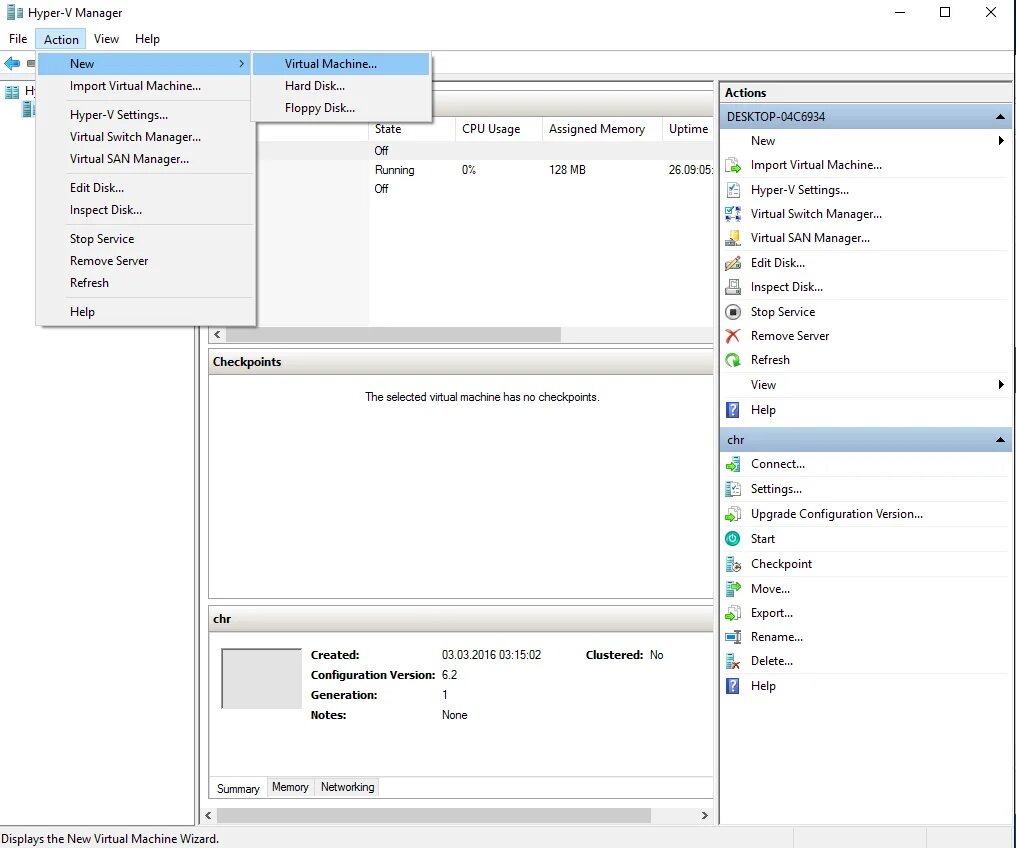Click red X Remove Server icon

coord(733,336)
